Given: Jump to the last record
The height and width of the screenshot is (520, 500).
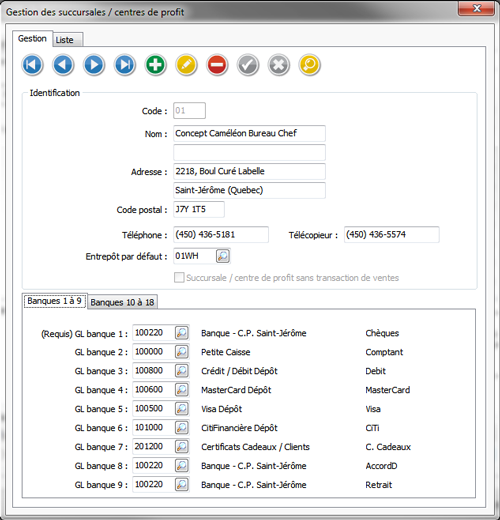Looking at the screenshot, I should (125, 65).
